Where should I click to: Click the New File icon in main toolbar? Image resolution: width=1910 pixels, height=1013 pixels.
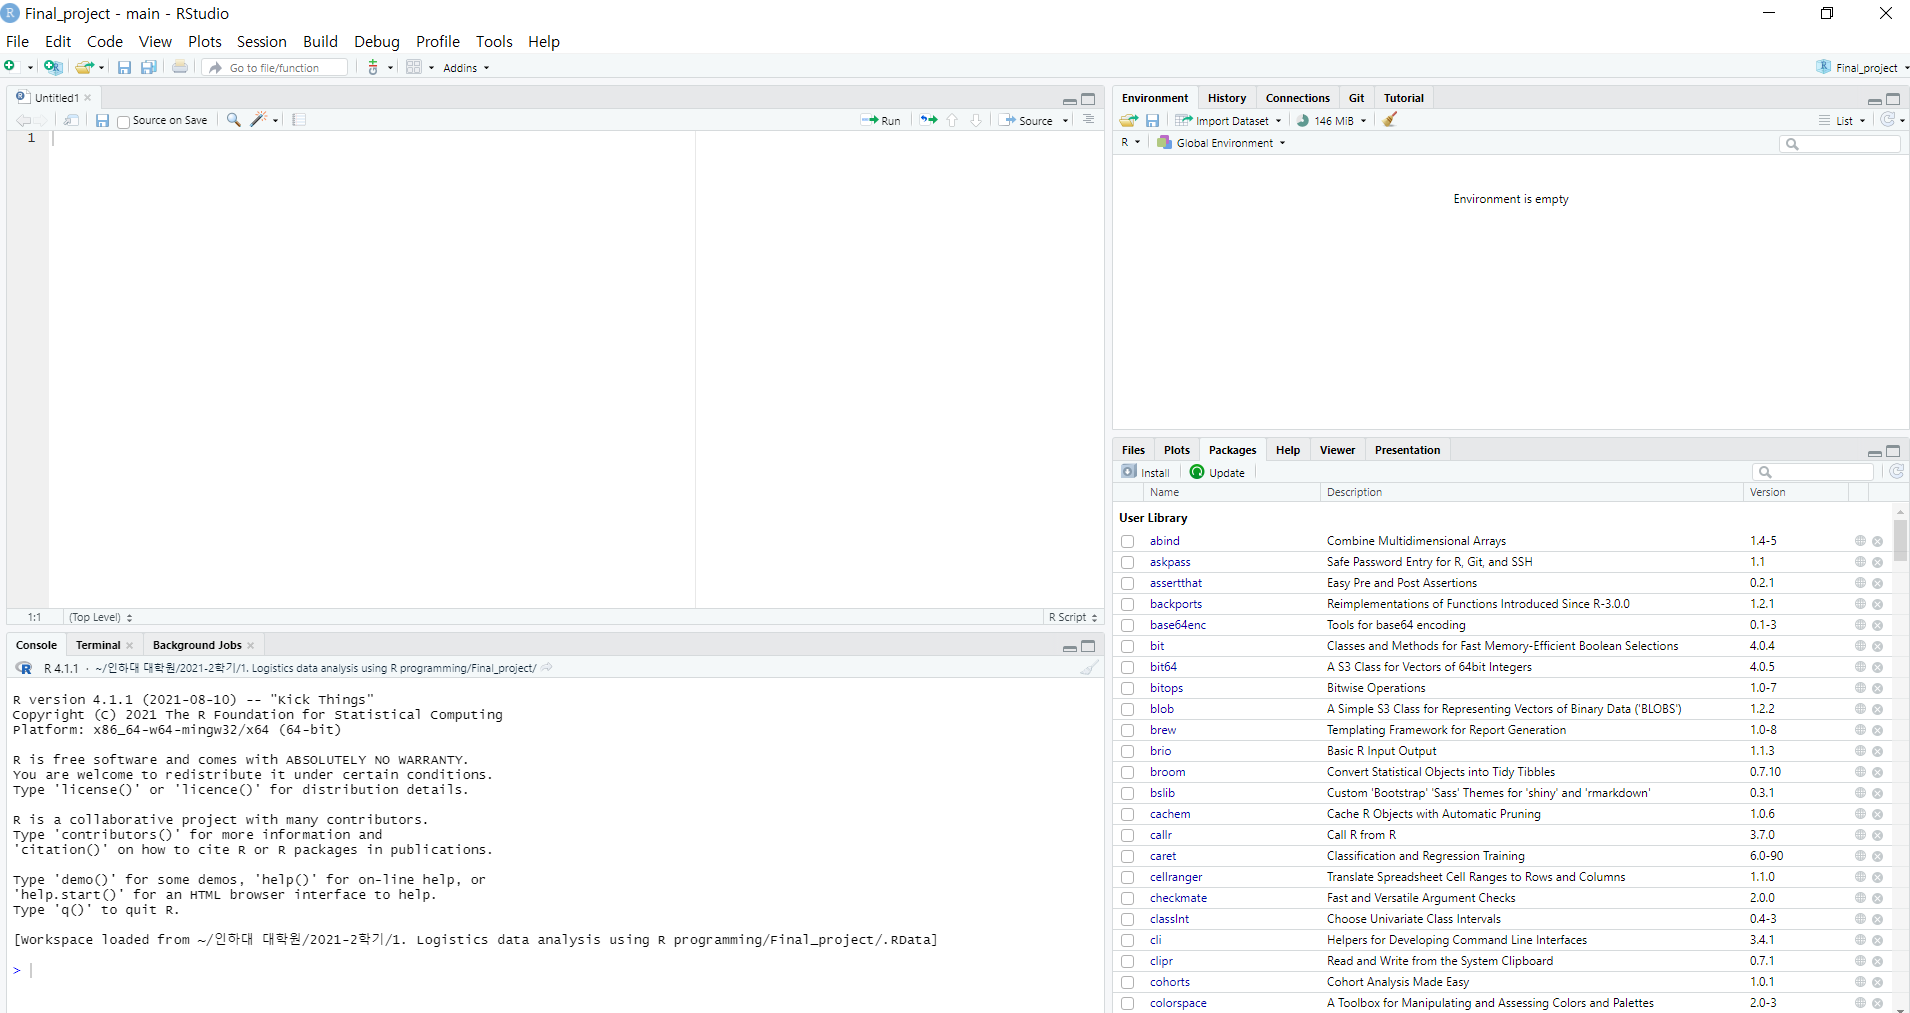click(10, 67)
